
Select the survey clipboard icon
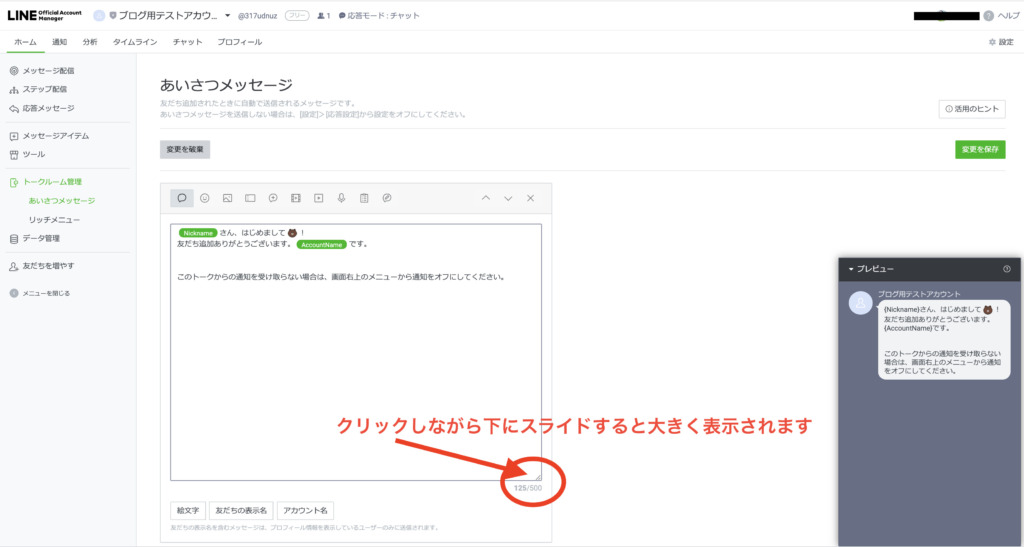pos(364,198)
